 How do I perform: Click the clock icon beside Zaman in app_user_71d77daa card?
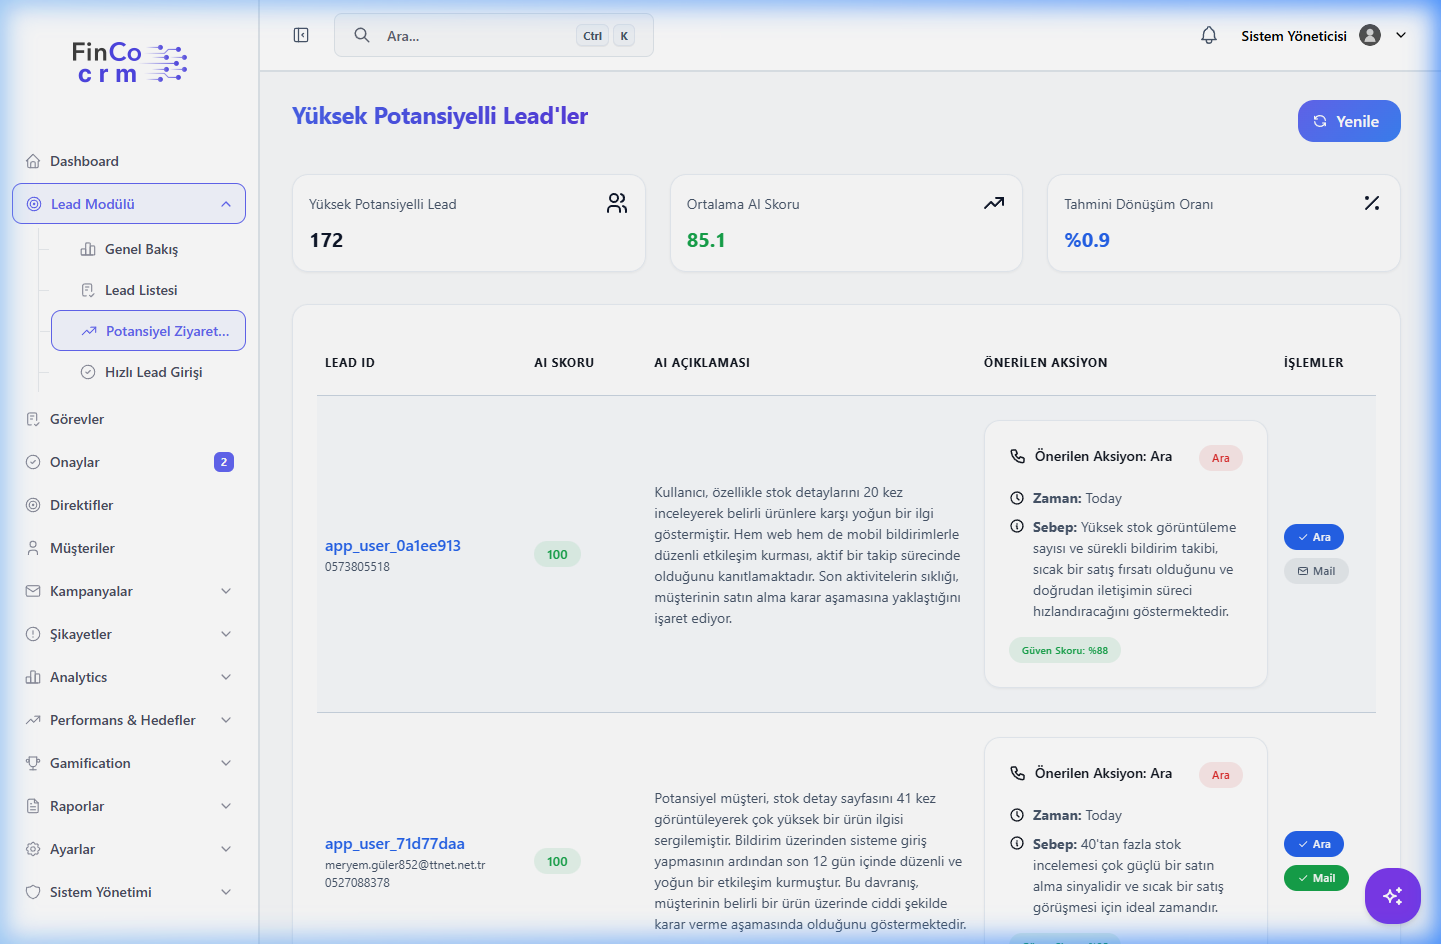point(1017,815)
